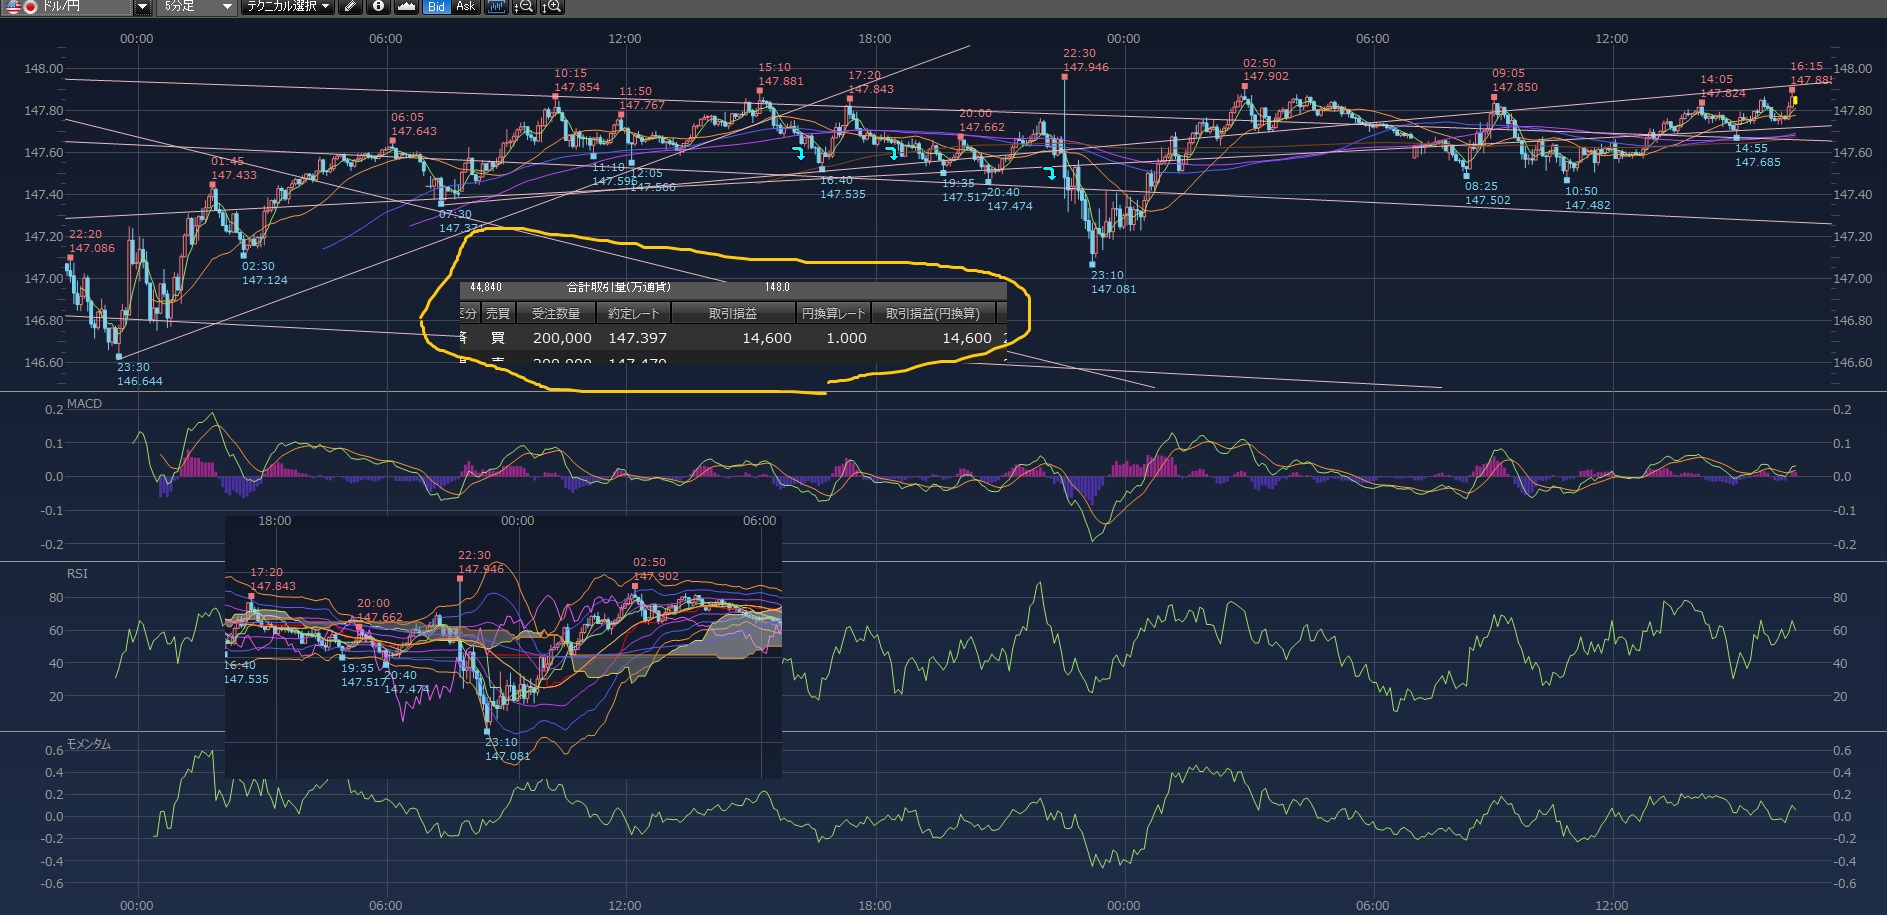The width and height of the screenshot is (1887, 915).
Task: Click the 23:30 low label 146.644
Action: pos(139,381)
